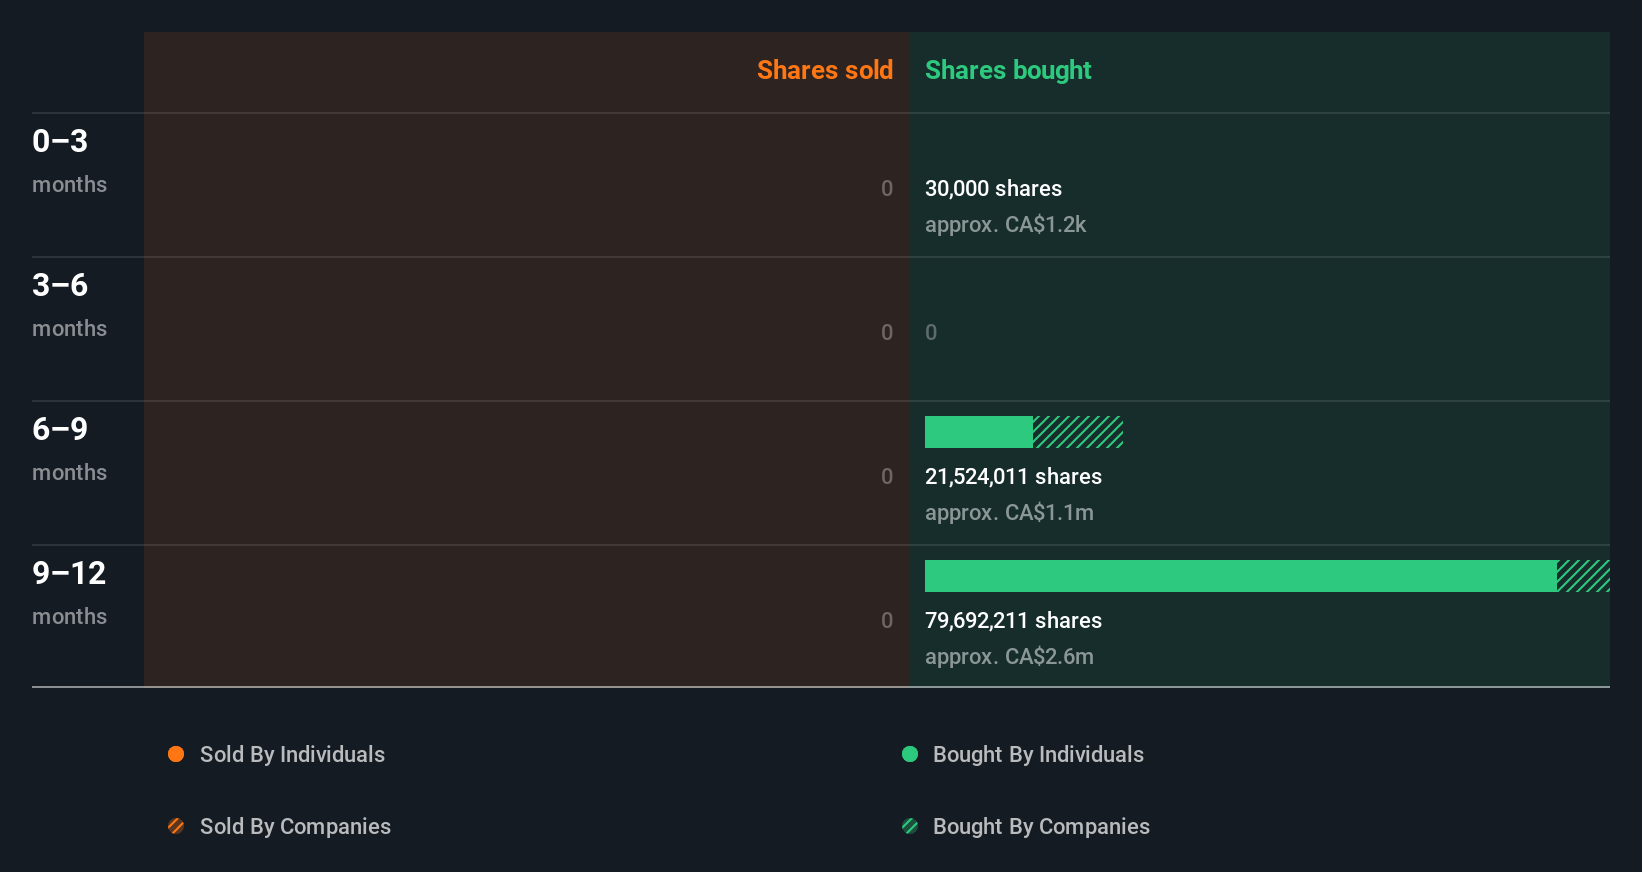
Task: Click the Shares bought column header
Action: (x=1008, y=70)
